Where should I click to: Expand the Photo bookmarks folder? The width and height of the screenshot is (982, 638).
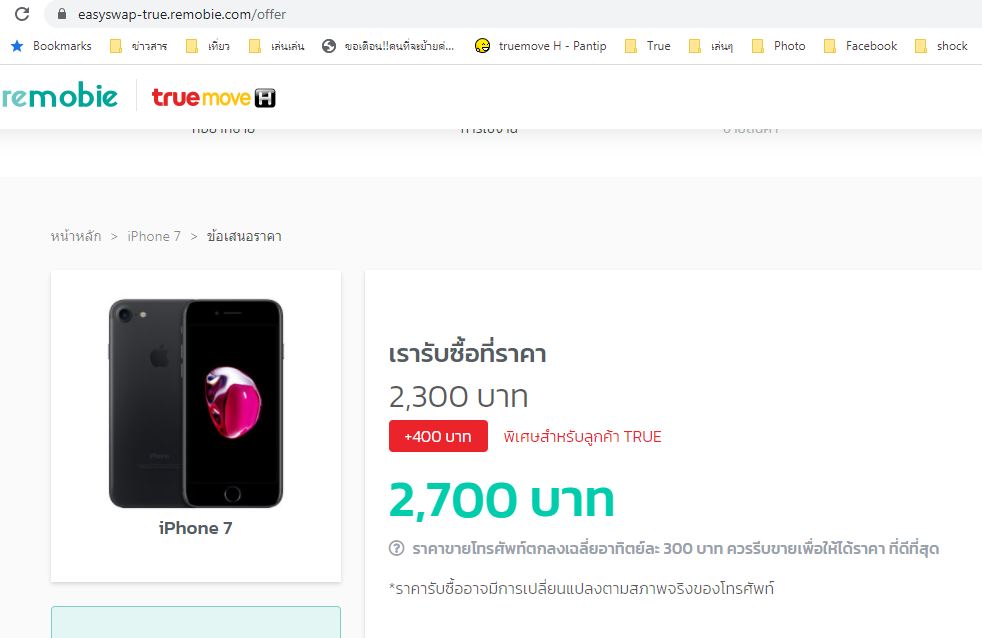(778, 46)
